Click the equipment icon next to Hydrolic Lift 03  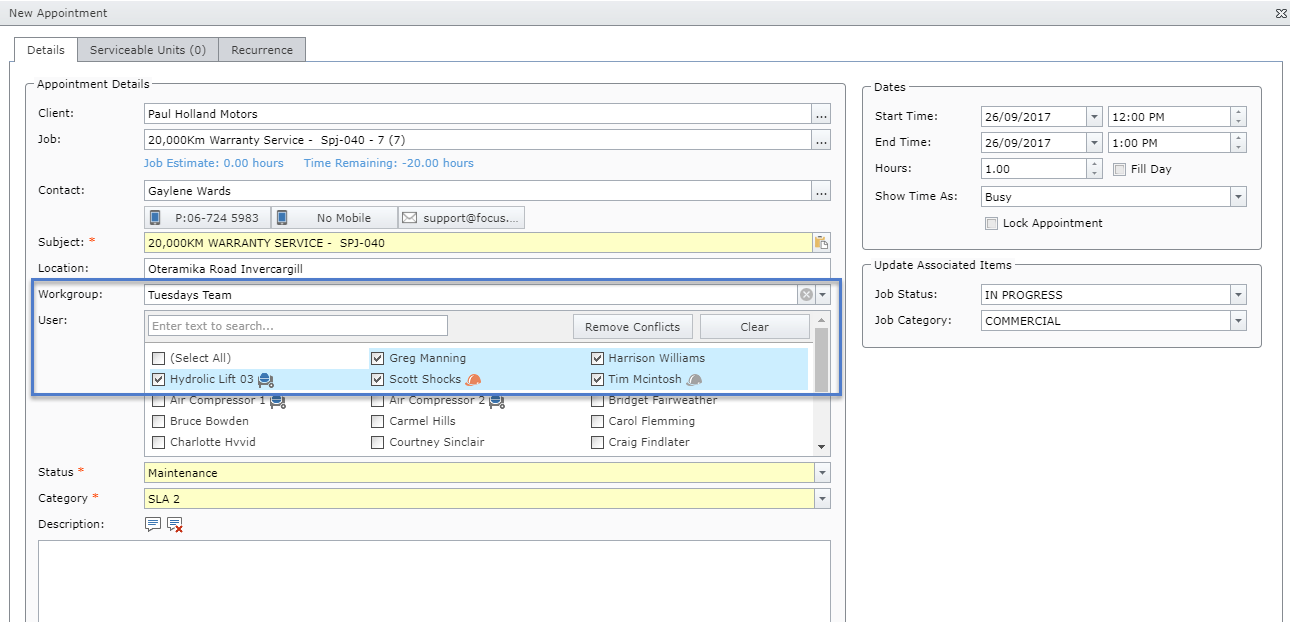266,380
